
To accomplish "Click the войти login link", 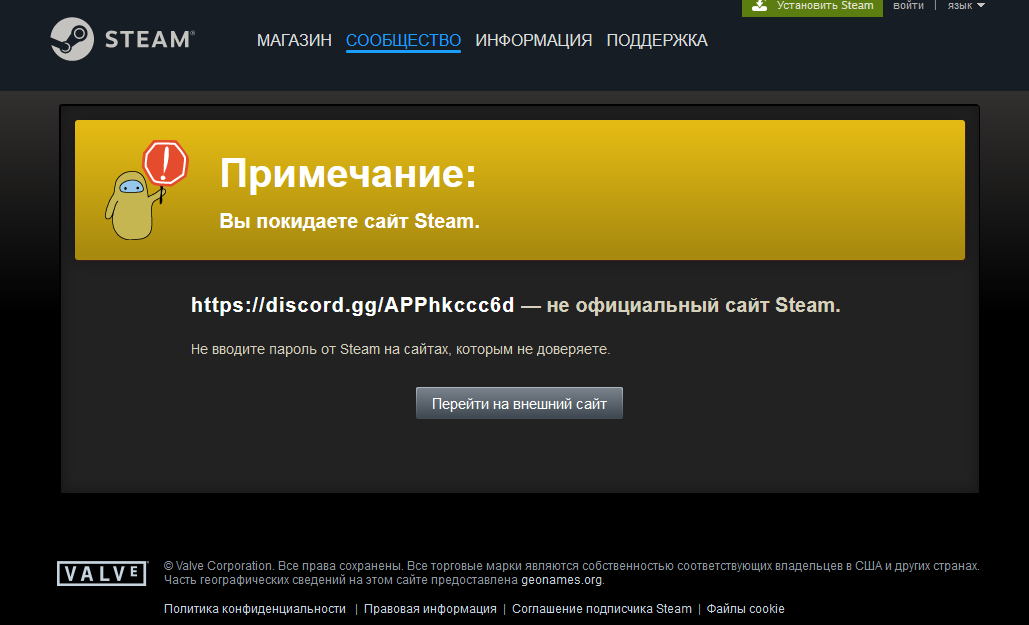I will point(908,5).
